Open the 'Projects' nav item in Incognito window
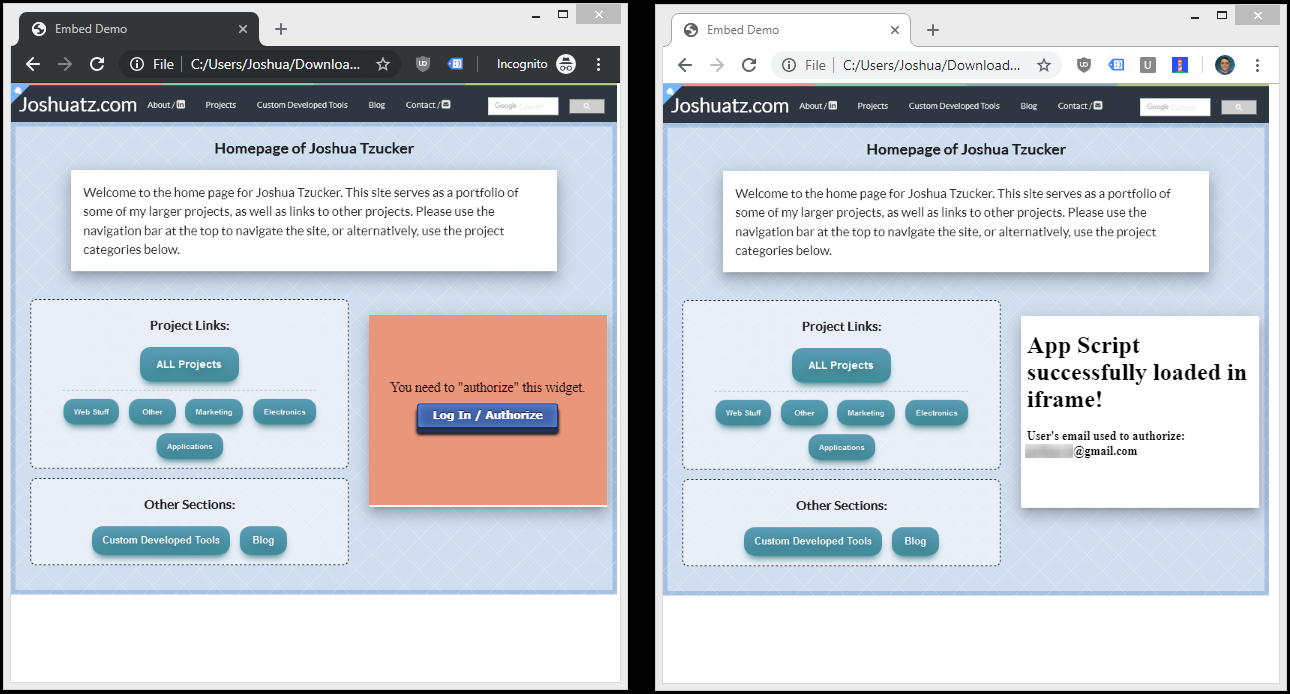This screenshot has height=694, width=1290. click(220, 105)
